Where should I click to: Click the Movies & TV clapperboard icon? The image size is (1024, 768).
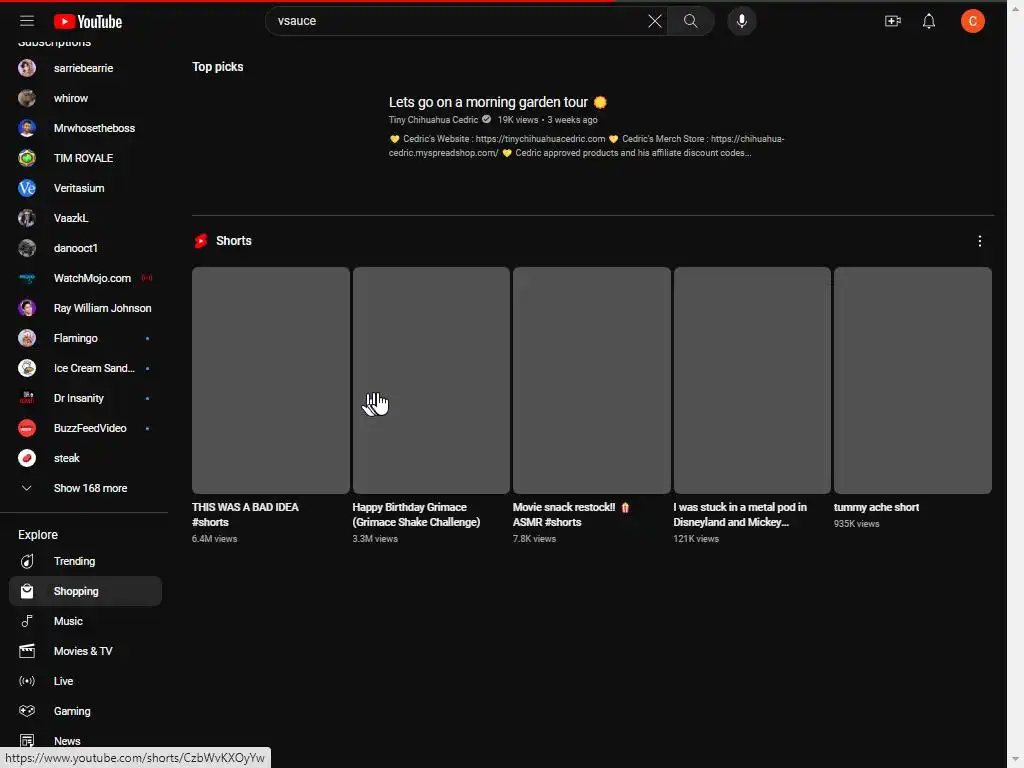pyautogui.click(x=27, y=651)
